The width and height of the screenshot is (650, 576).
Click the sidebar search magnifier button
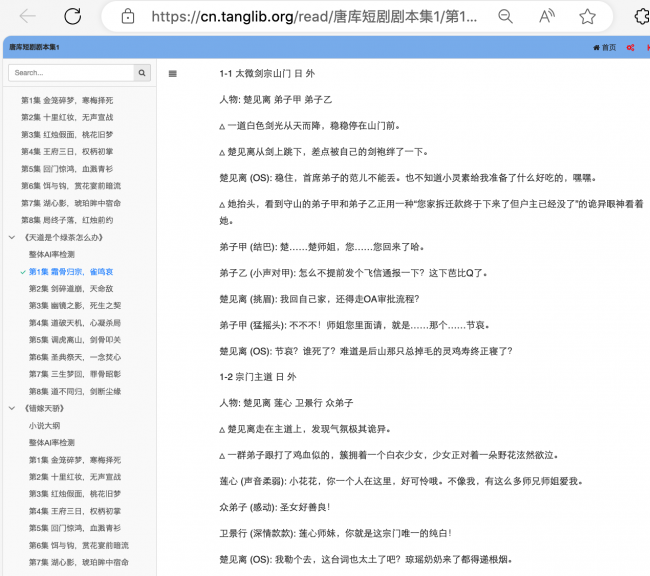pyautogui.click(x=142, y=73)
